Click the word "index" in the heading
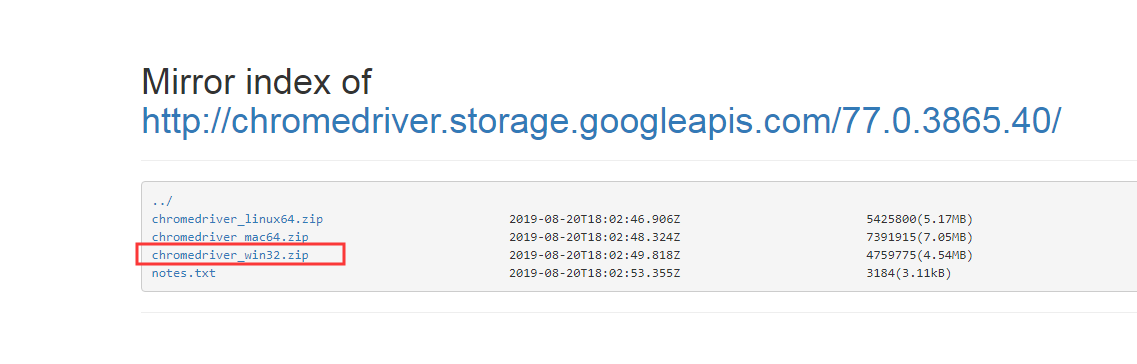Image resolution: width=1137 pixels, height=364 pixels. tap(288, 81)
